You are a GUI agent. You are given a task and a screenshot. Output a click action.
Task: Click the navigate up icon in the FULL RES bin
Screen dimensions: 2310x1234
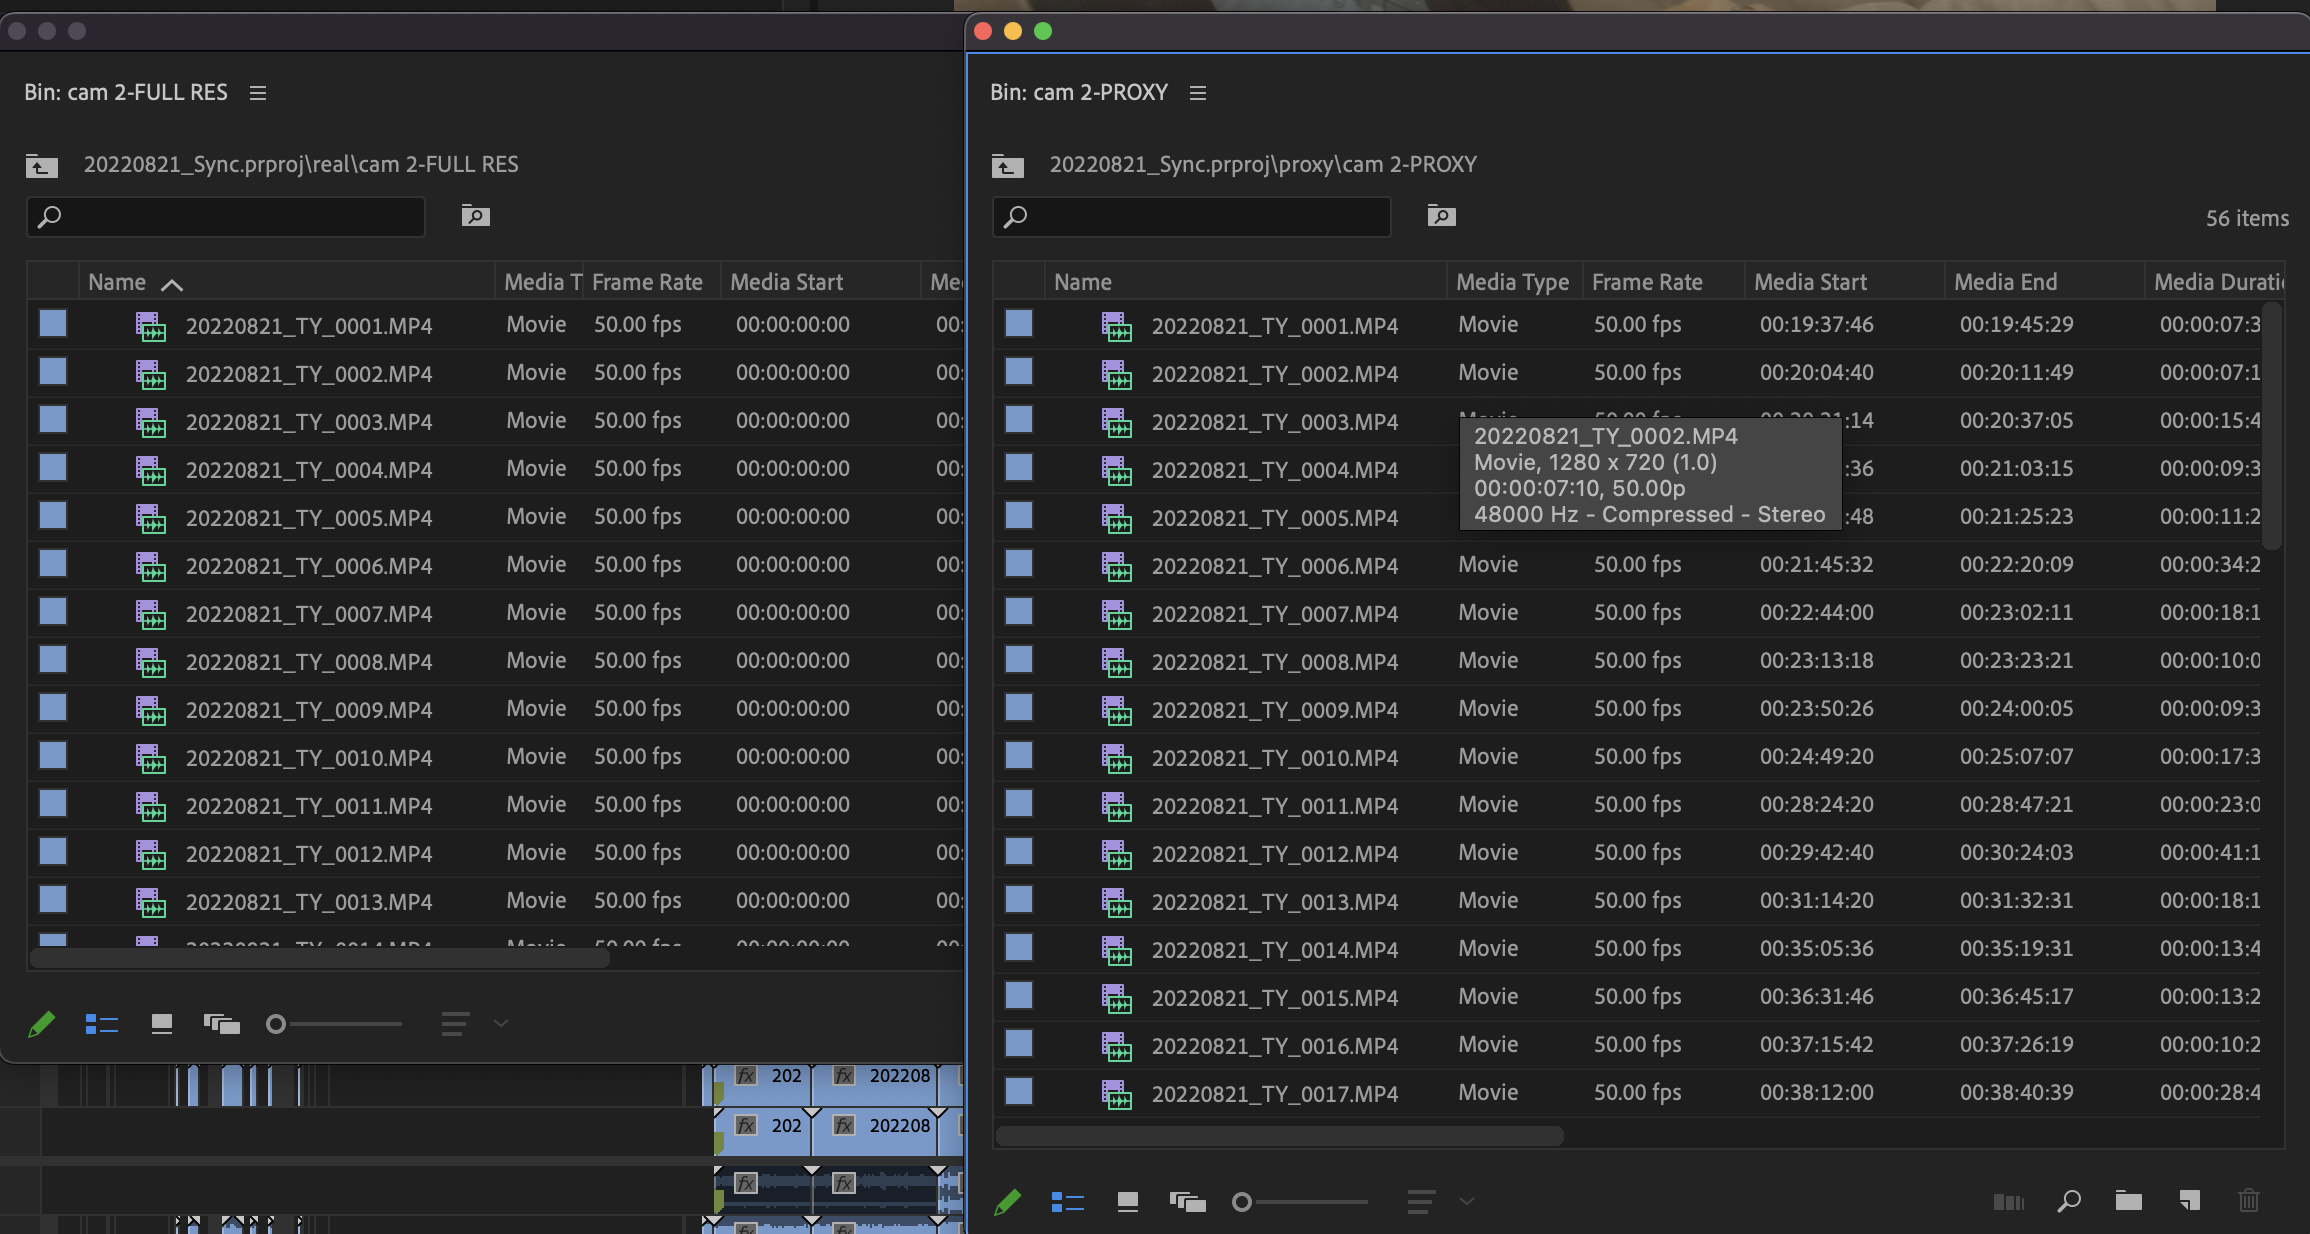coord(40,165)
